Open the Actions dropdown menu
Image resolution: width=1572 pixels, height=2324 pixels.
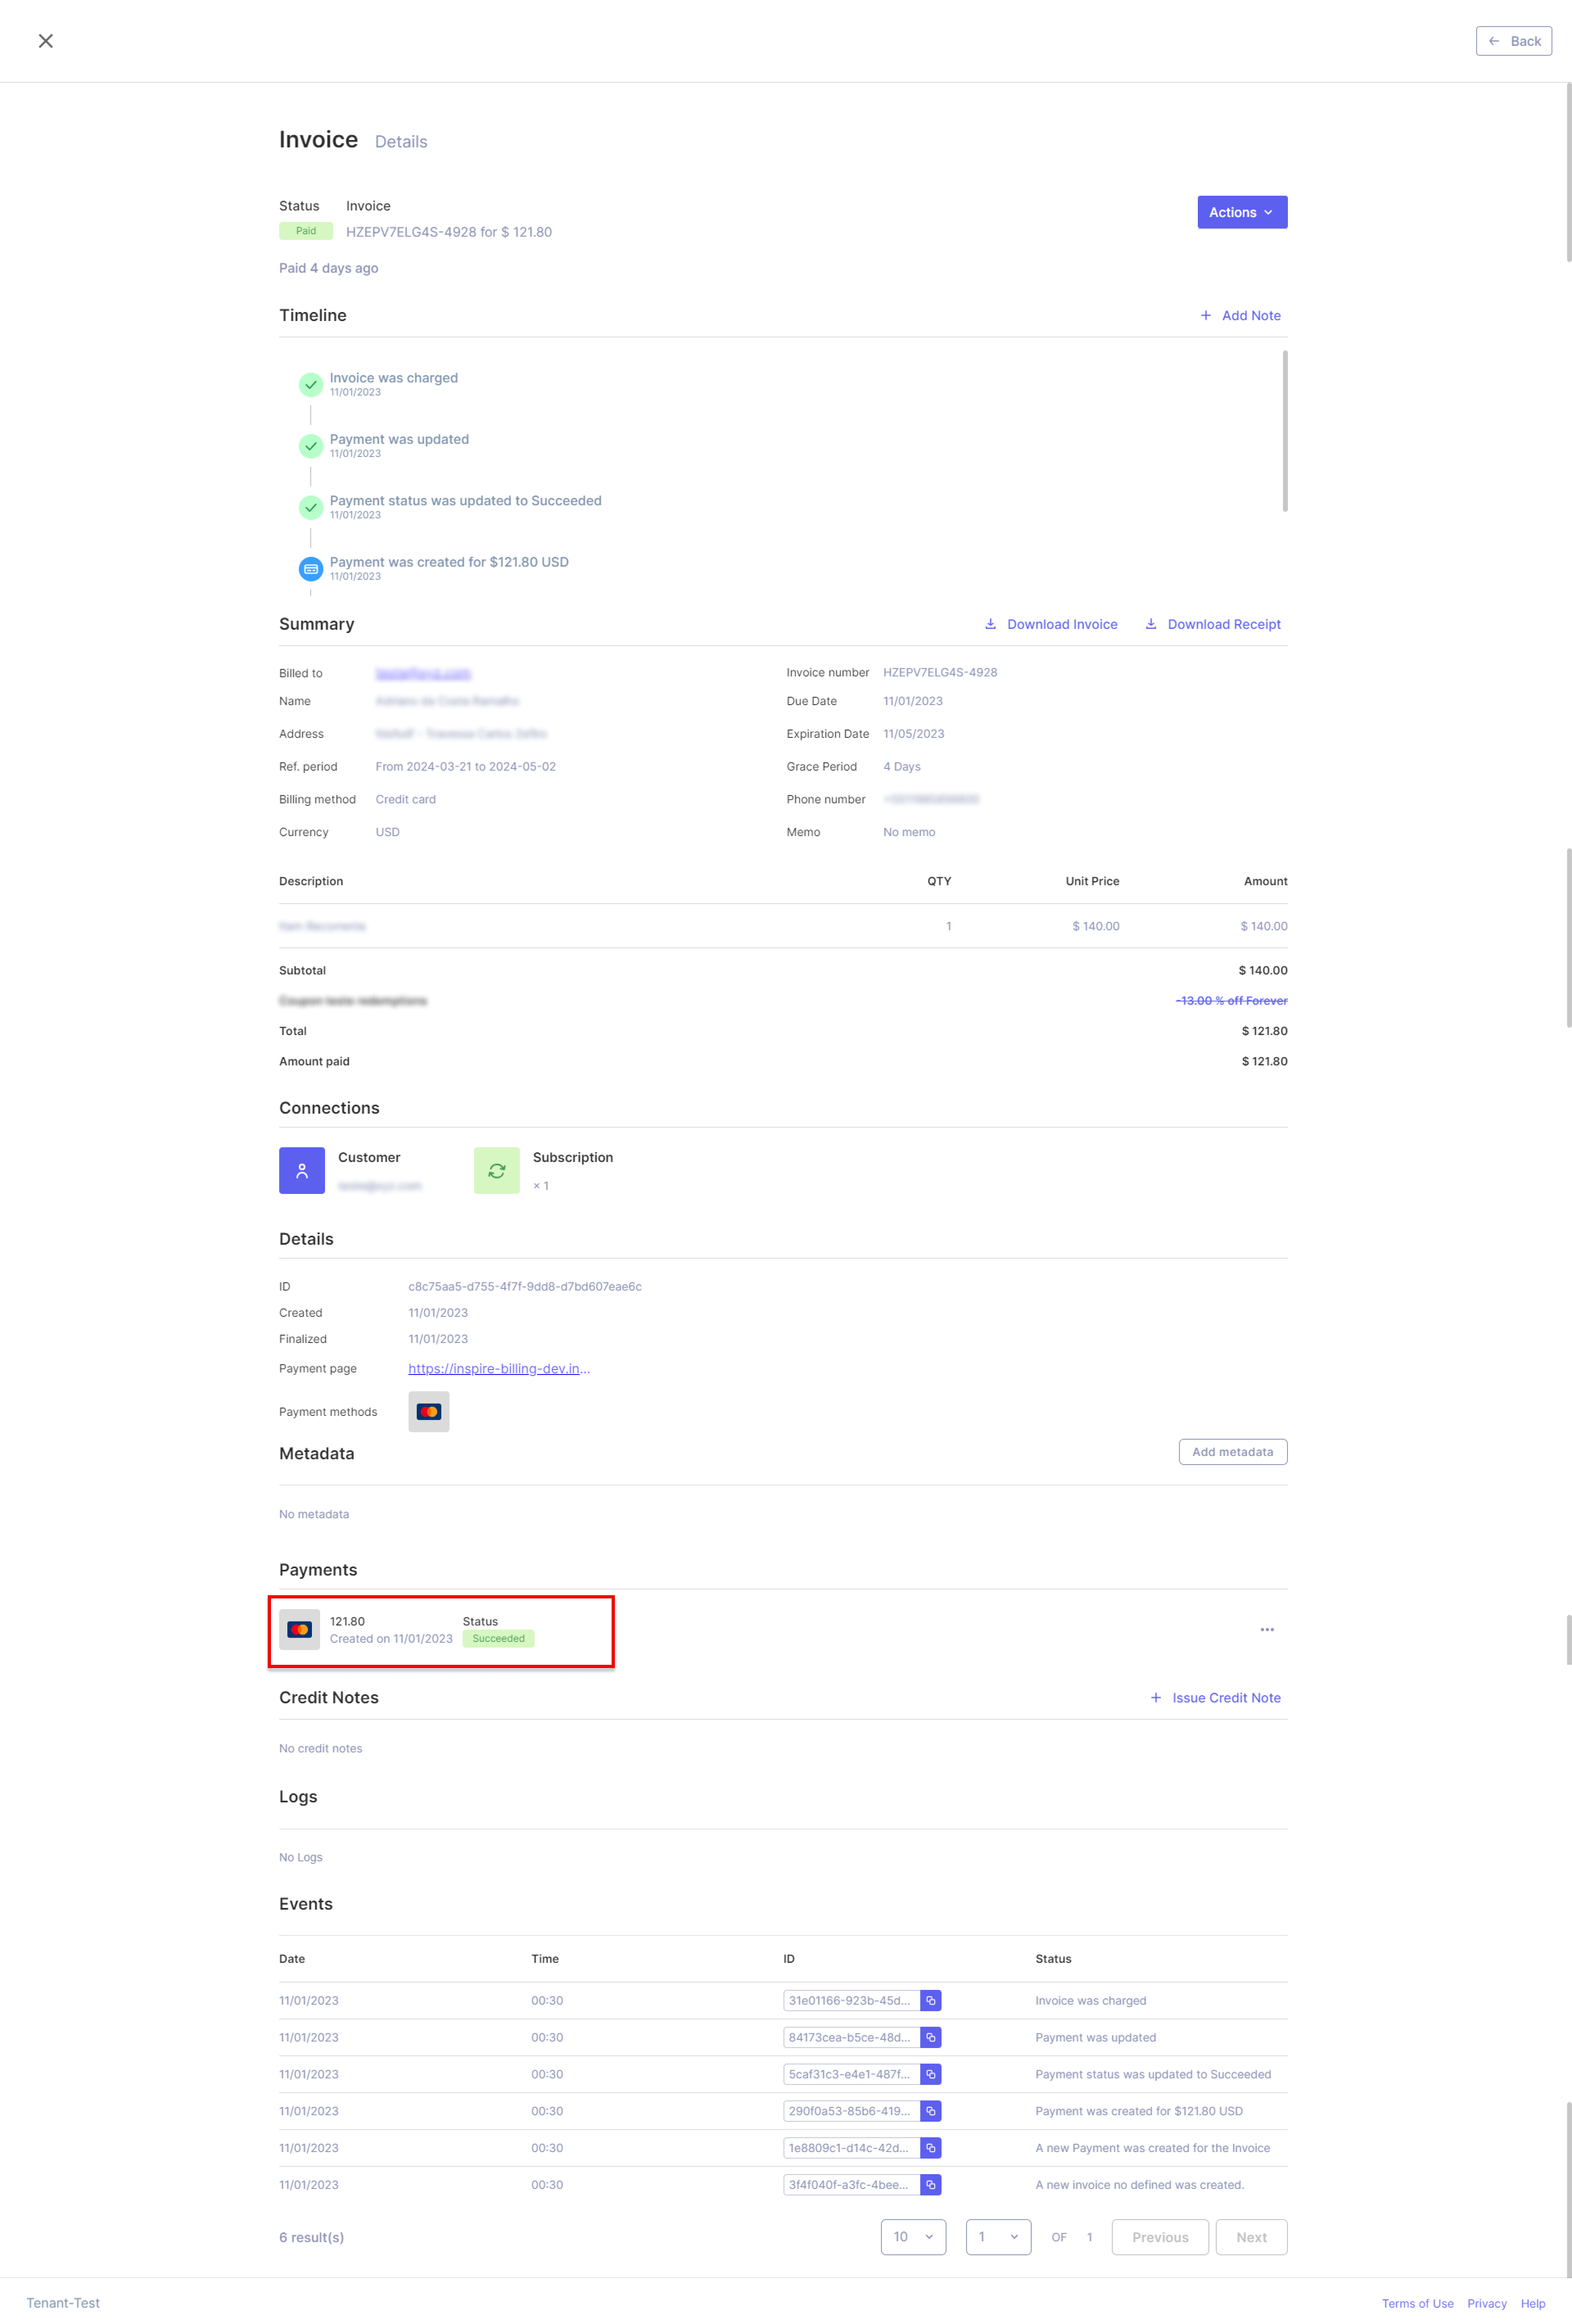1242,212
